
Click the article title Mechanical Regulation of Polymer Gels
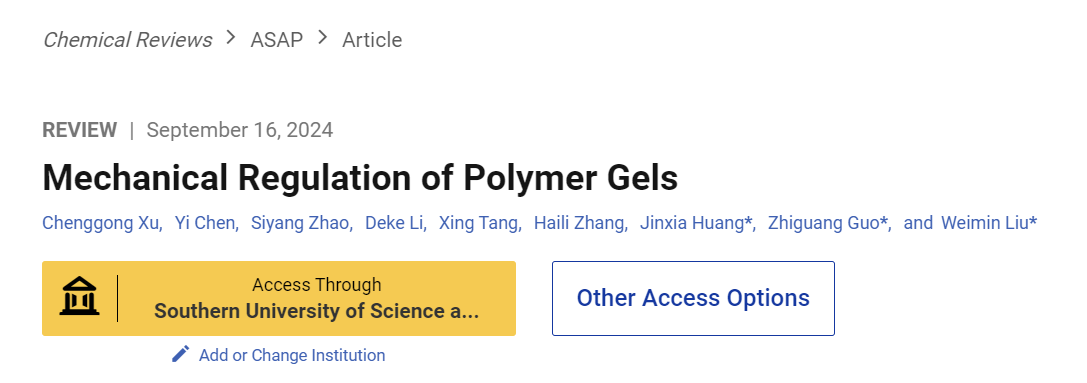360,178
